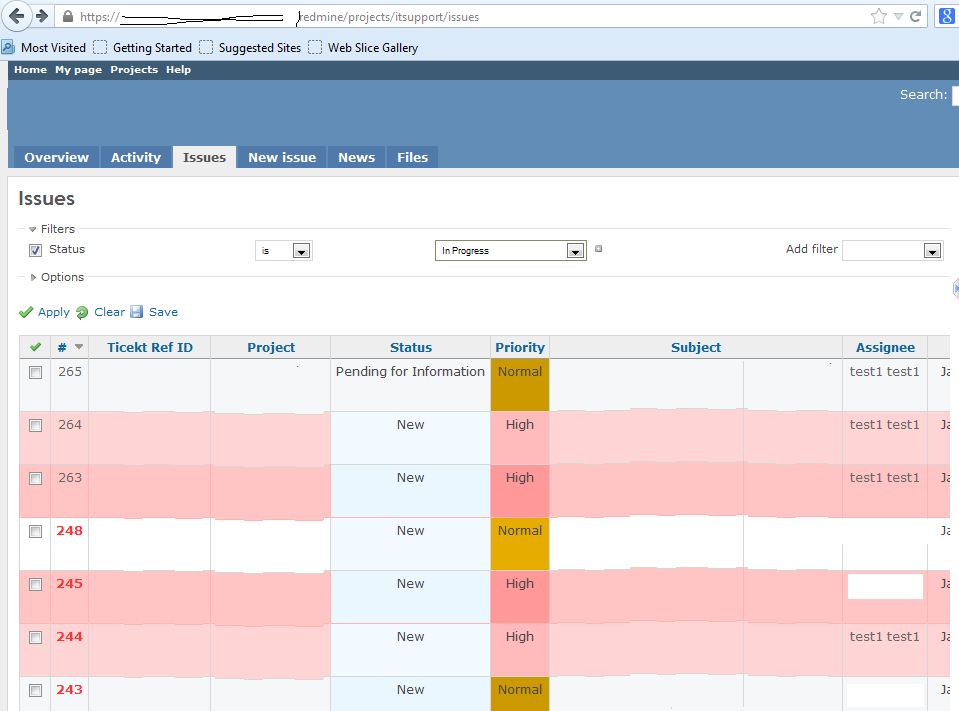
Task: Select the Issues tab
Action: click(x=204, y=157)
